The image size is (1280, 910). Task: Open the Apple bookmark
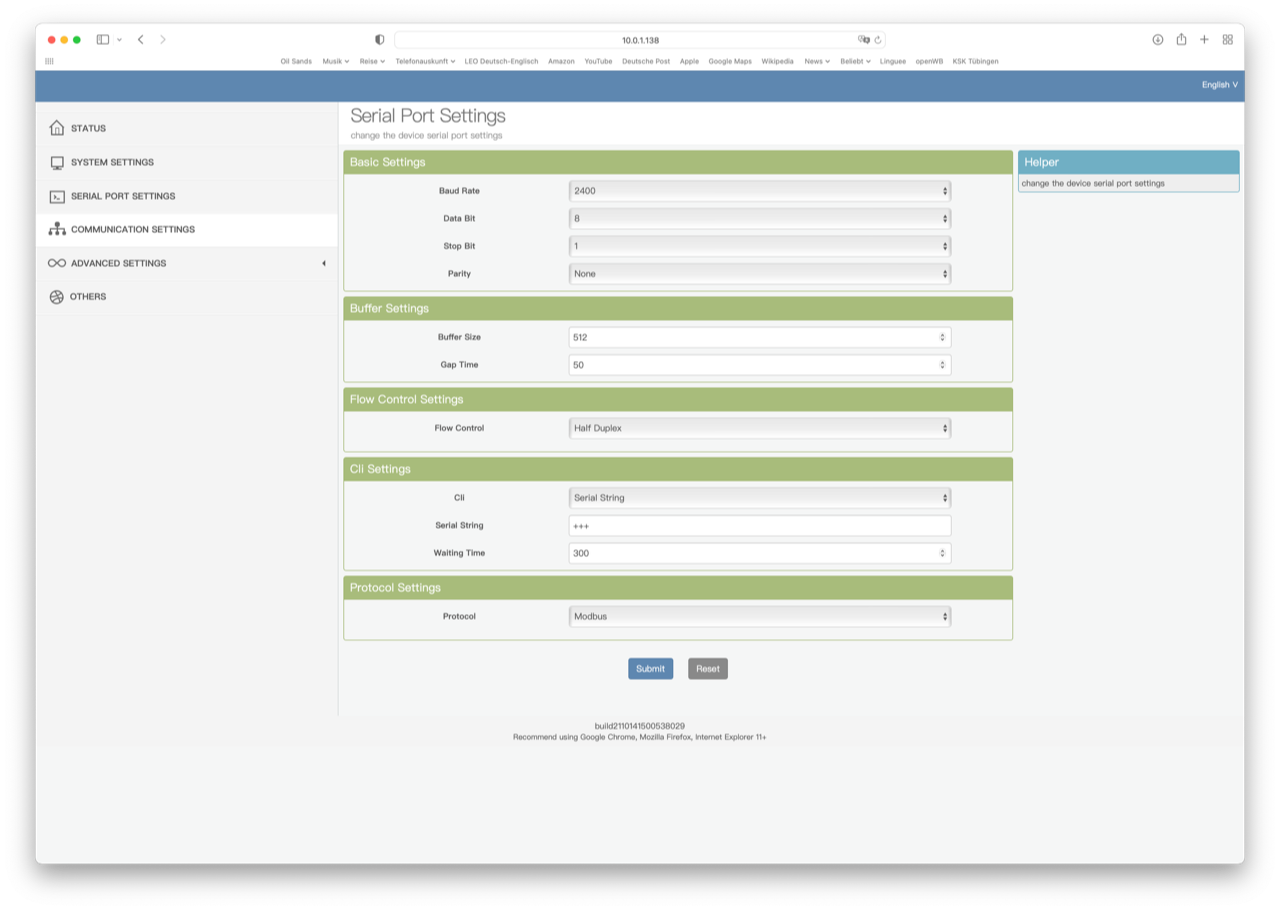[x=689, y=61]
